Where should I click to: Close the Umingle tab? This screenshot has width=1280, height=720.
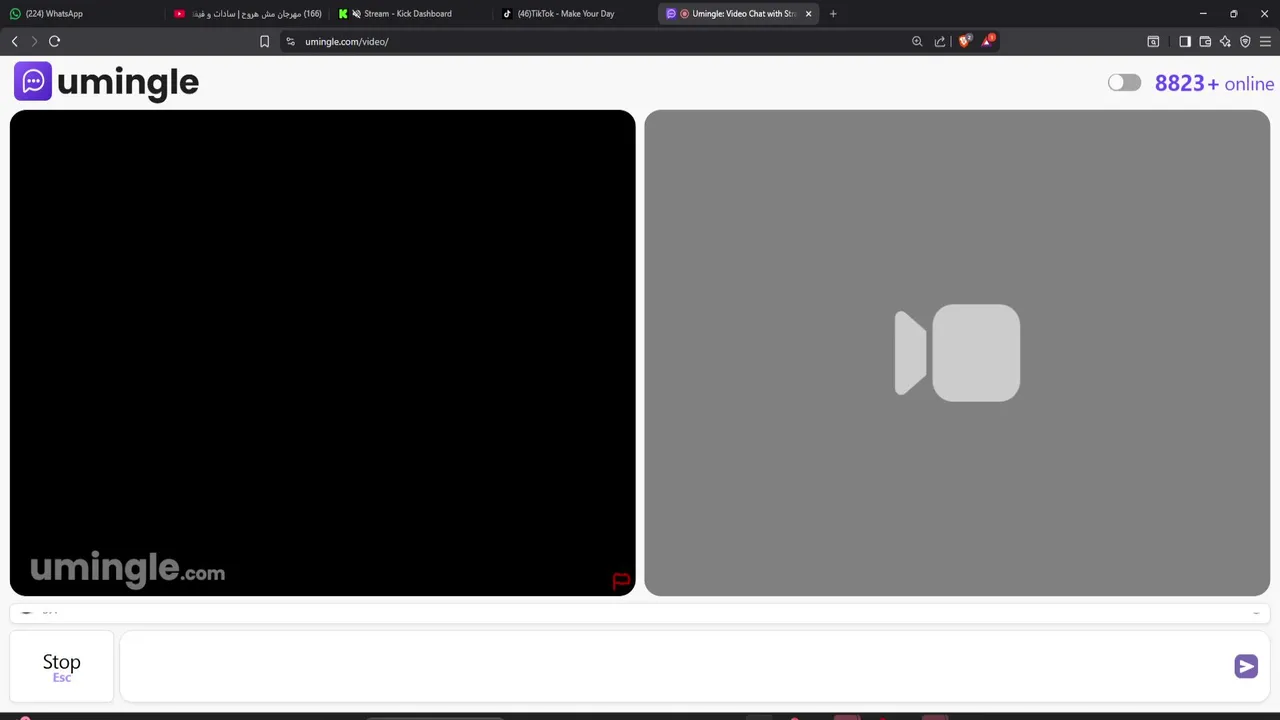tap(808, 14)
